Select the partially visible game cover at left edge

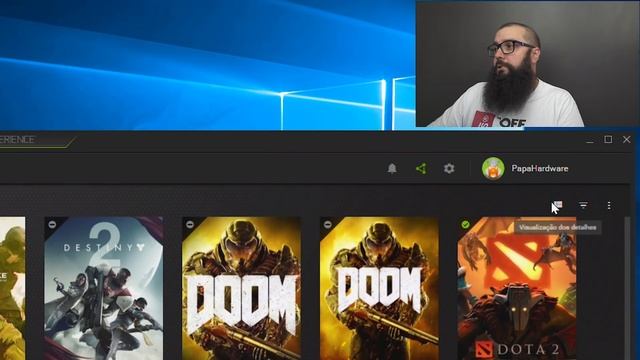[12, 288]
